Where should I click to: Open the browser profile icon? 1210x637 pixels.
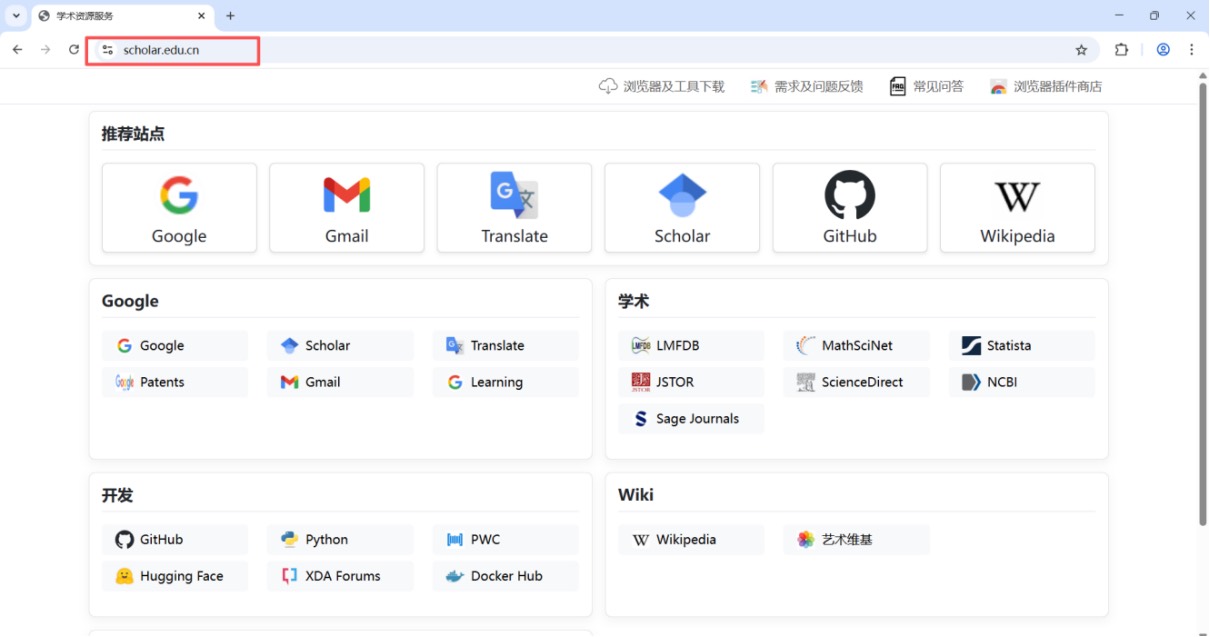tap(1163, 50)
